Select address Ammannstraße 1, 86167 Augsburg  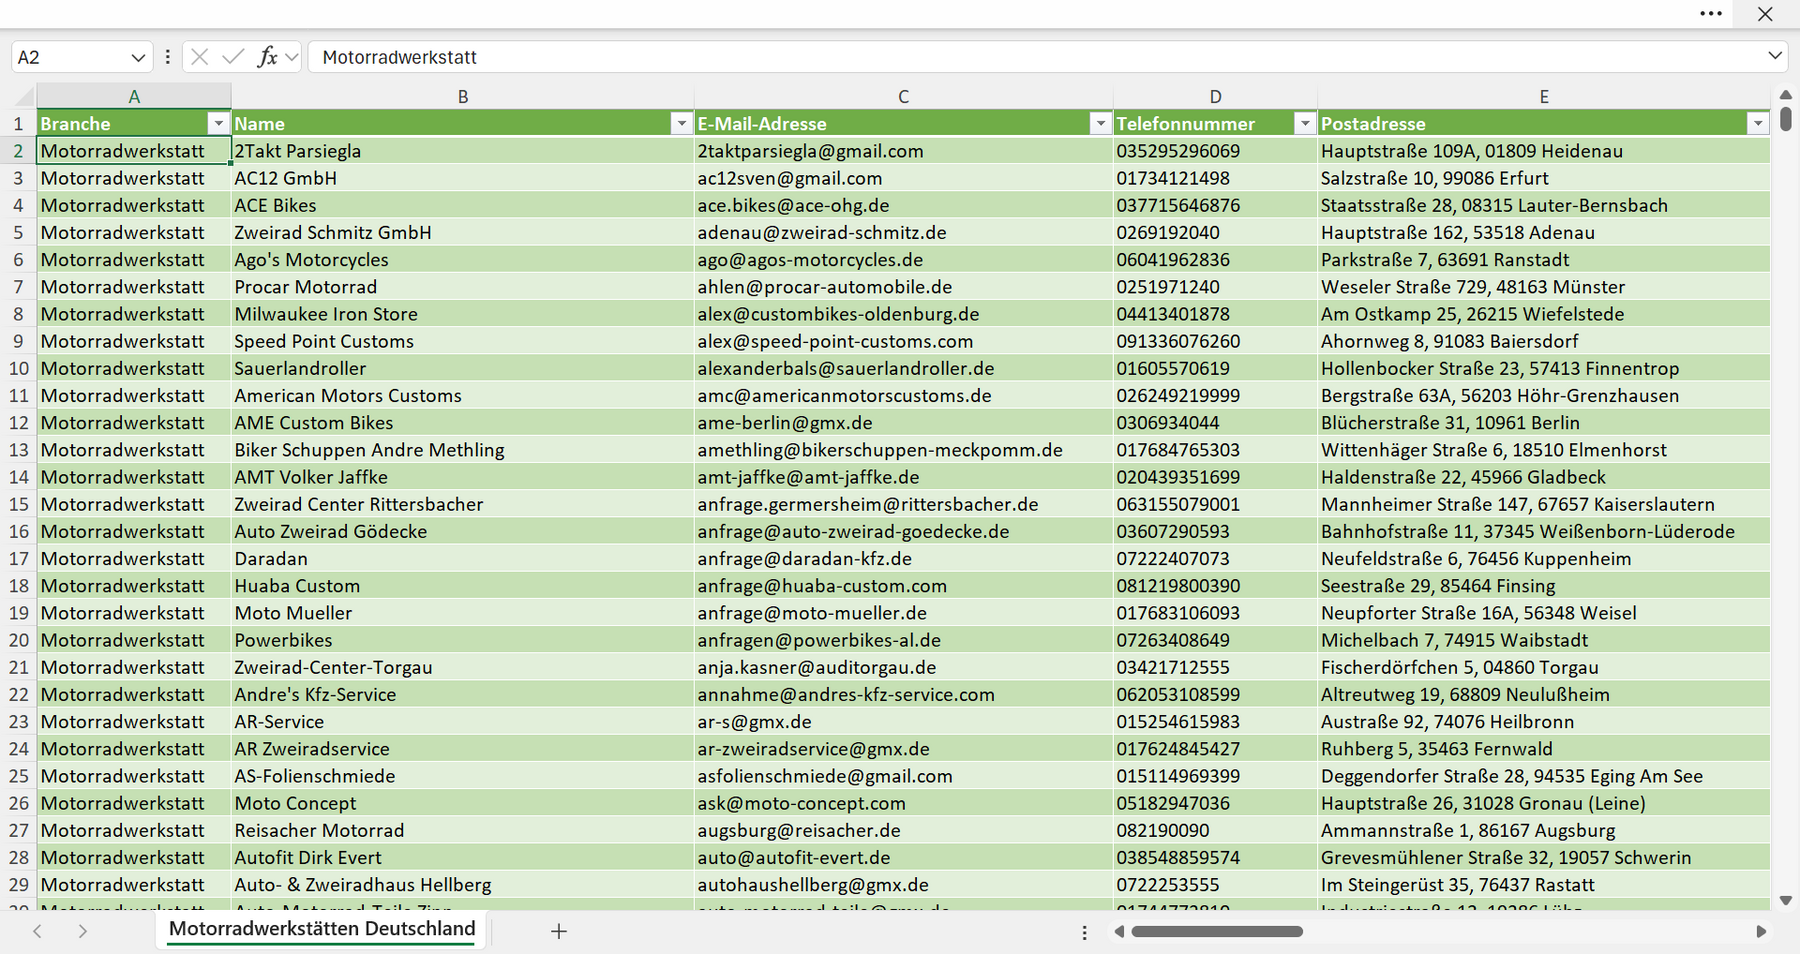pyautogui.click(x=1543, y=830)
